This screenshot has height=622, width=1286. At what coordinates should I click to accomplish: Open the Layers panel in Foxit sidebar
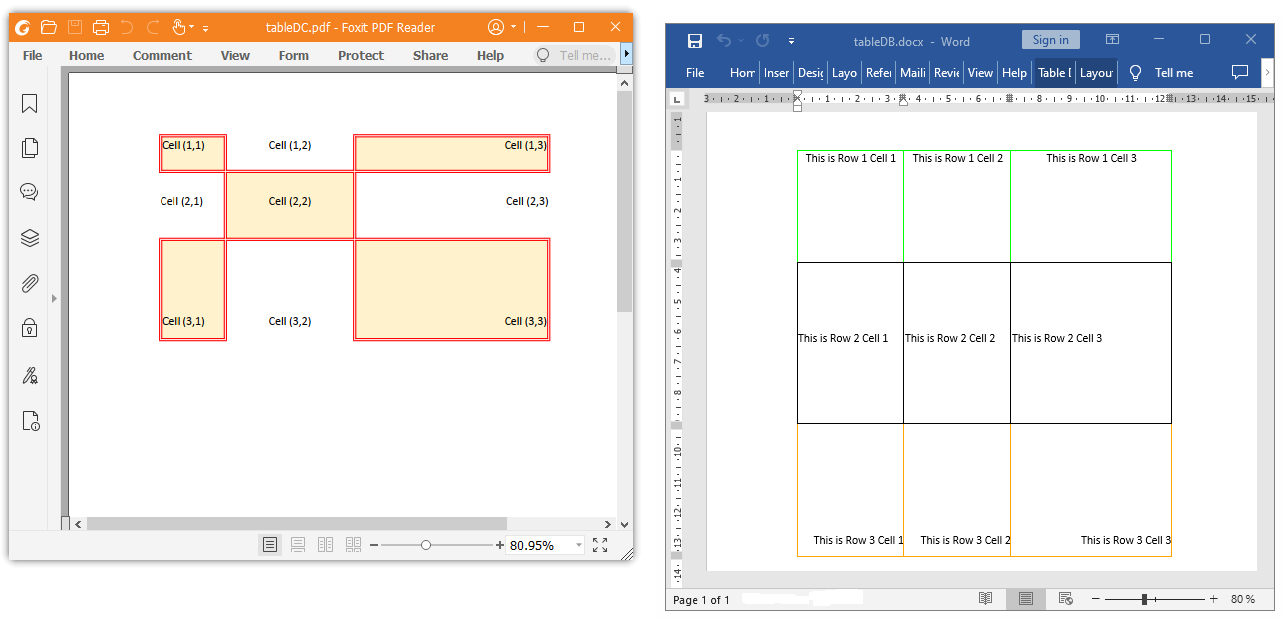[29, 238]
